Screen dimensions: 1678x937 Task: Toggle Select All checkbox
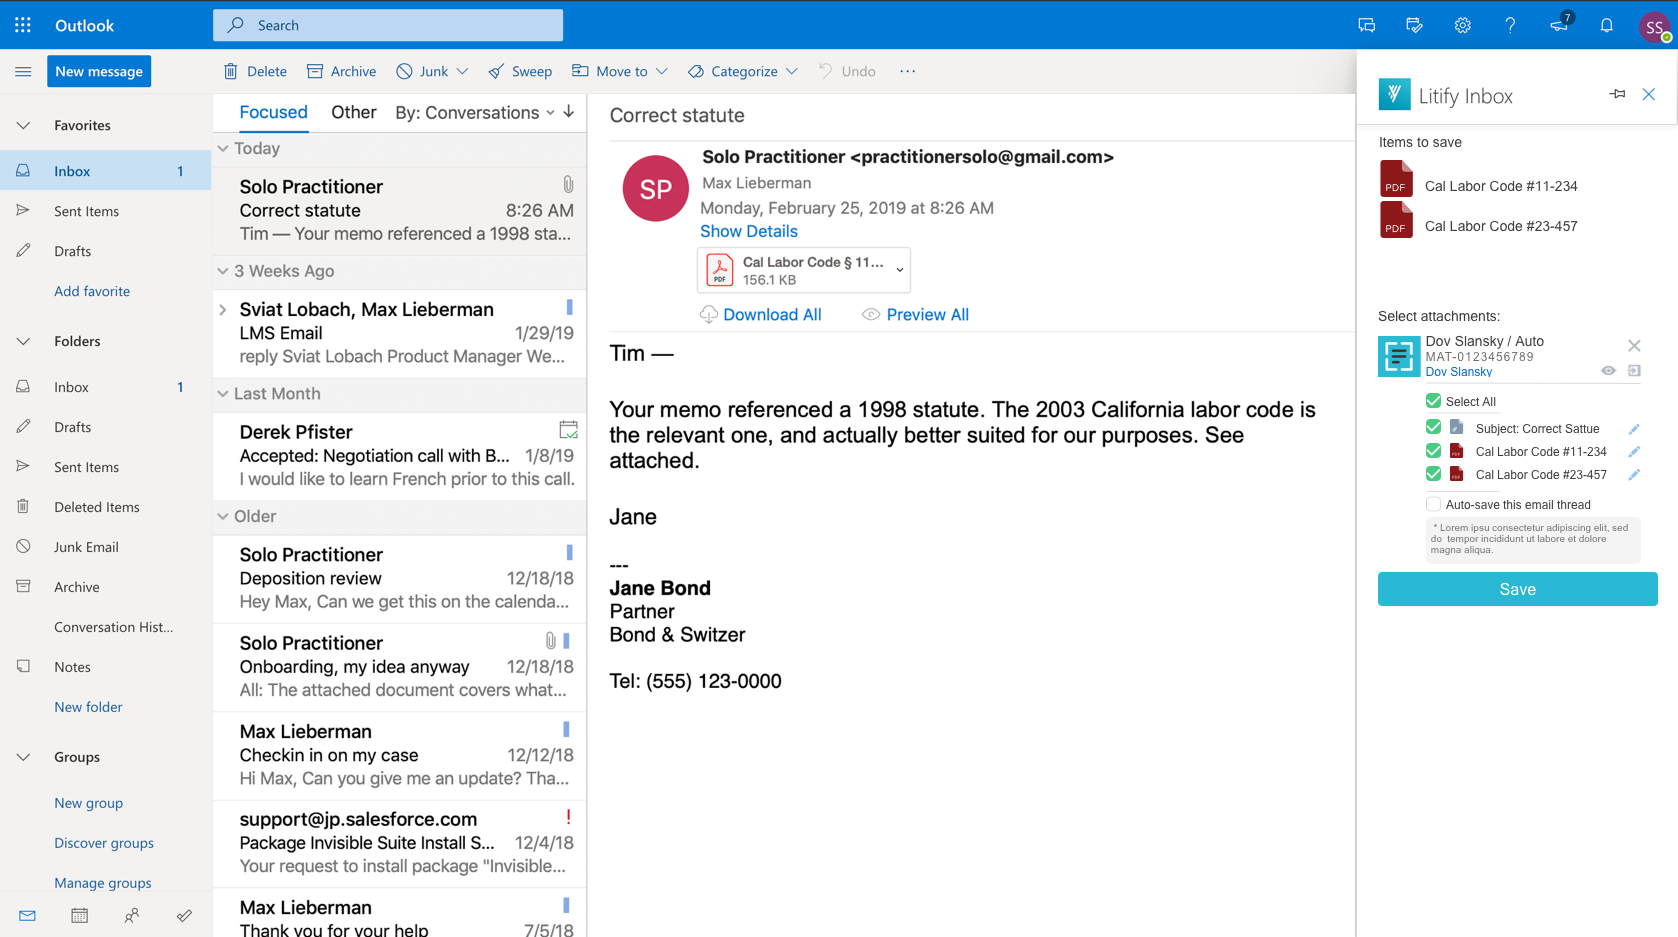point(1433,401)
